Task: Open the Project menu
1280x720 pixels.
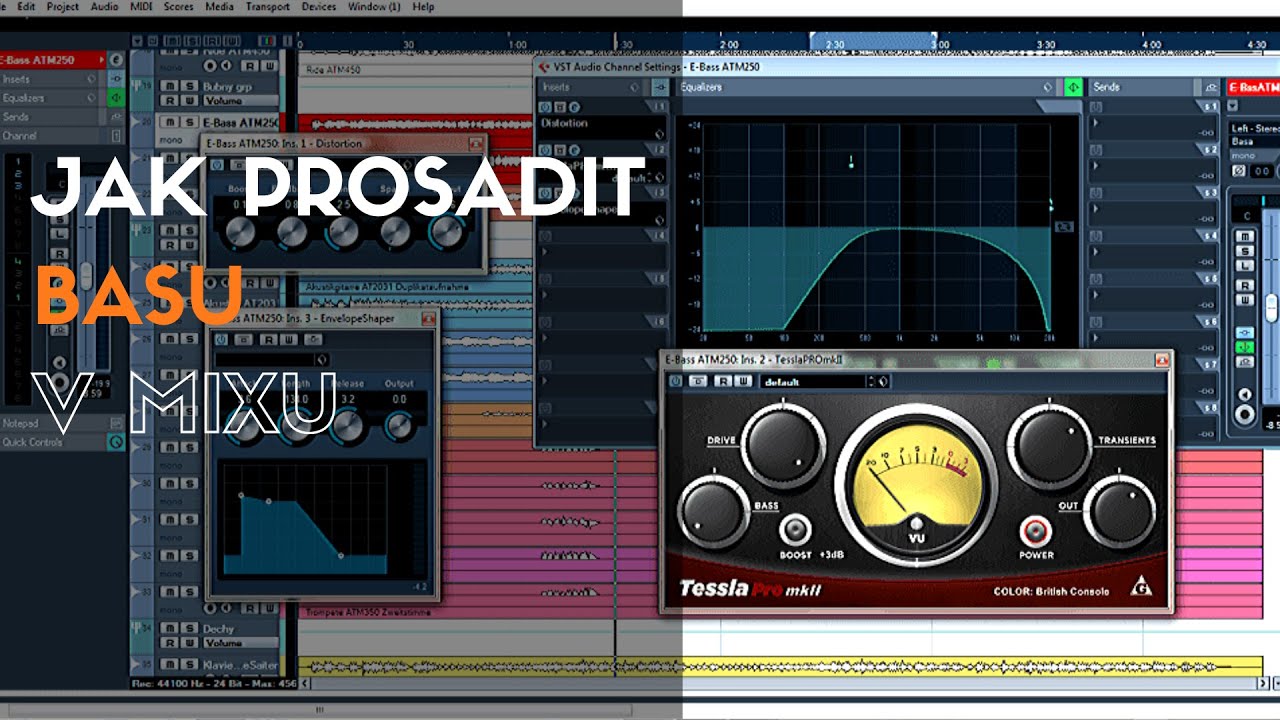Action: 62,6
